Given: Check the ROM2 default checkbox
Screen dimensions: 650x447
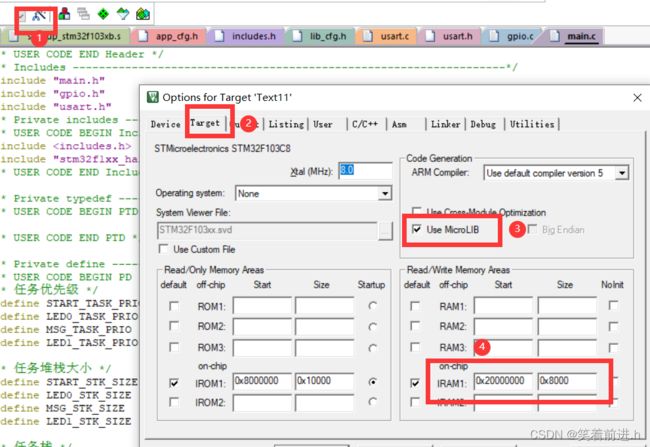Looking at the screenshot, I should pos(174,326).
